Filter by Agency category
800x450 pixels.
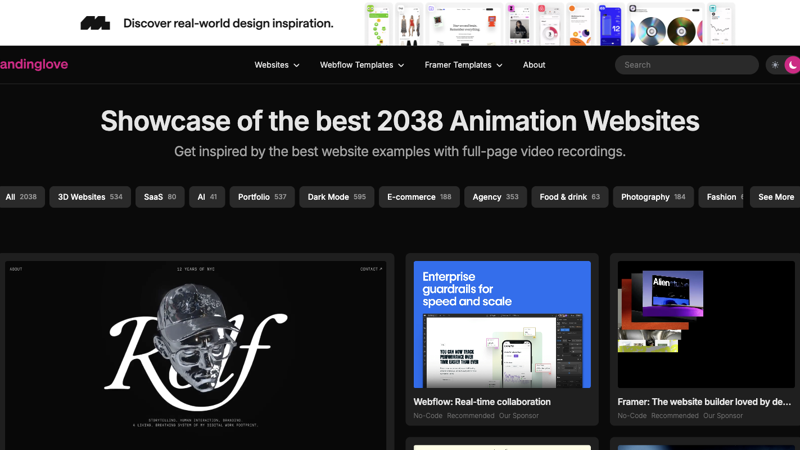click(495, 197)
